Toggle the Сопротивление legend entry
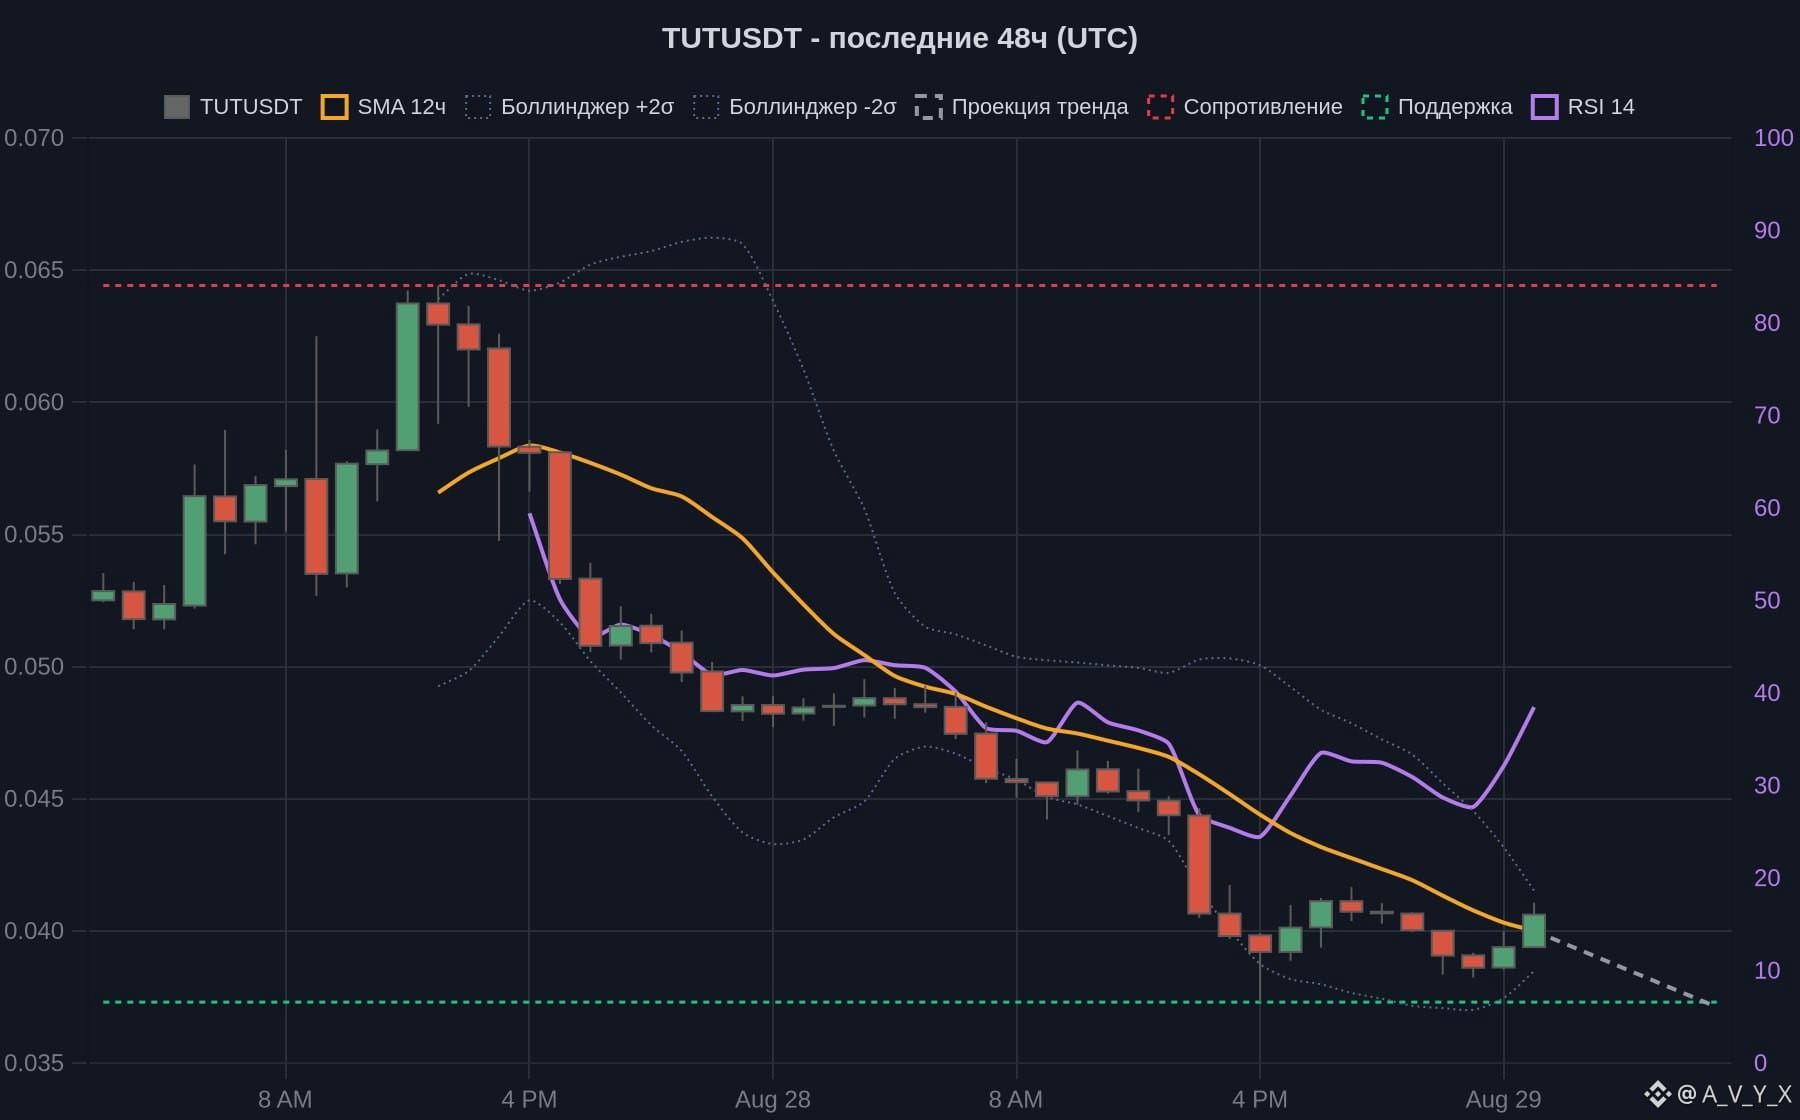Viewport: 1800px width, 1120px height. point(1245,107)
